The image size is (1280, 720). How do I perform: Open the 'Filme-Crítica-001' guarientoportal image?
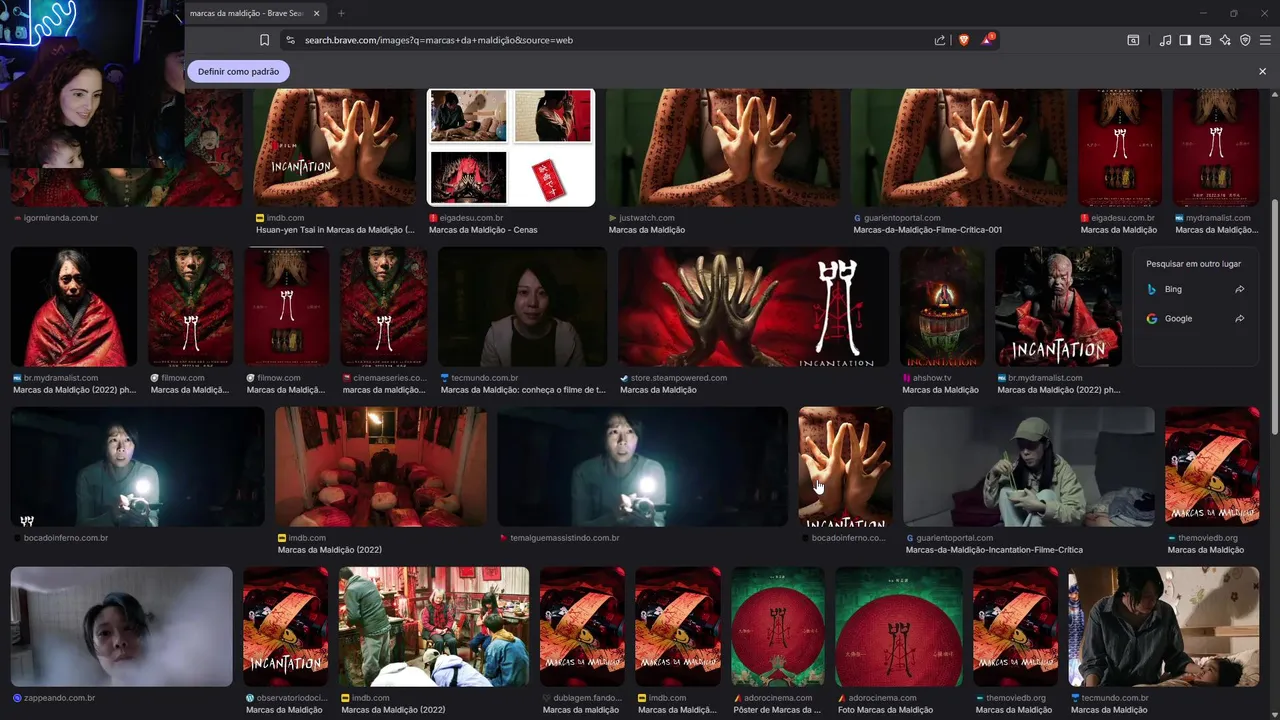(960, 148)
